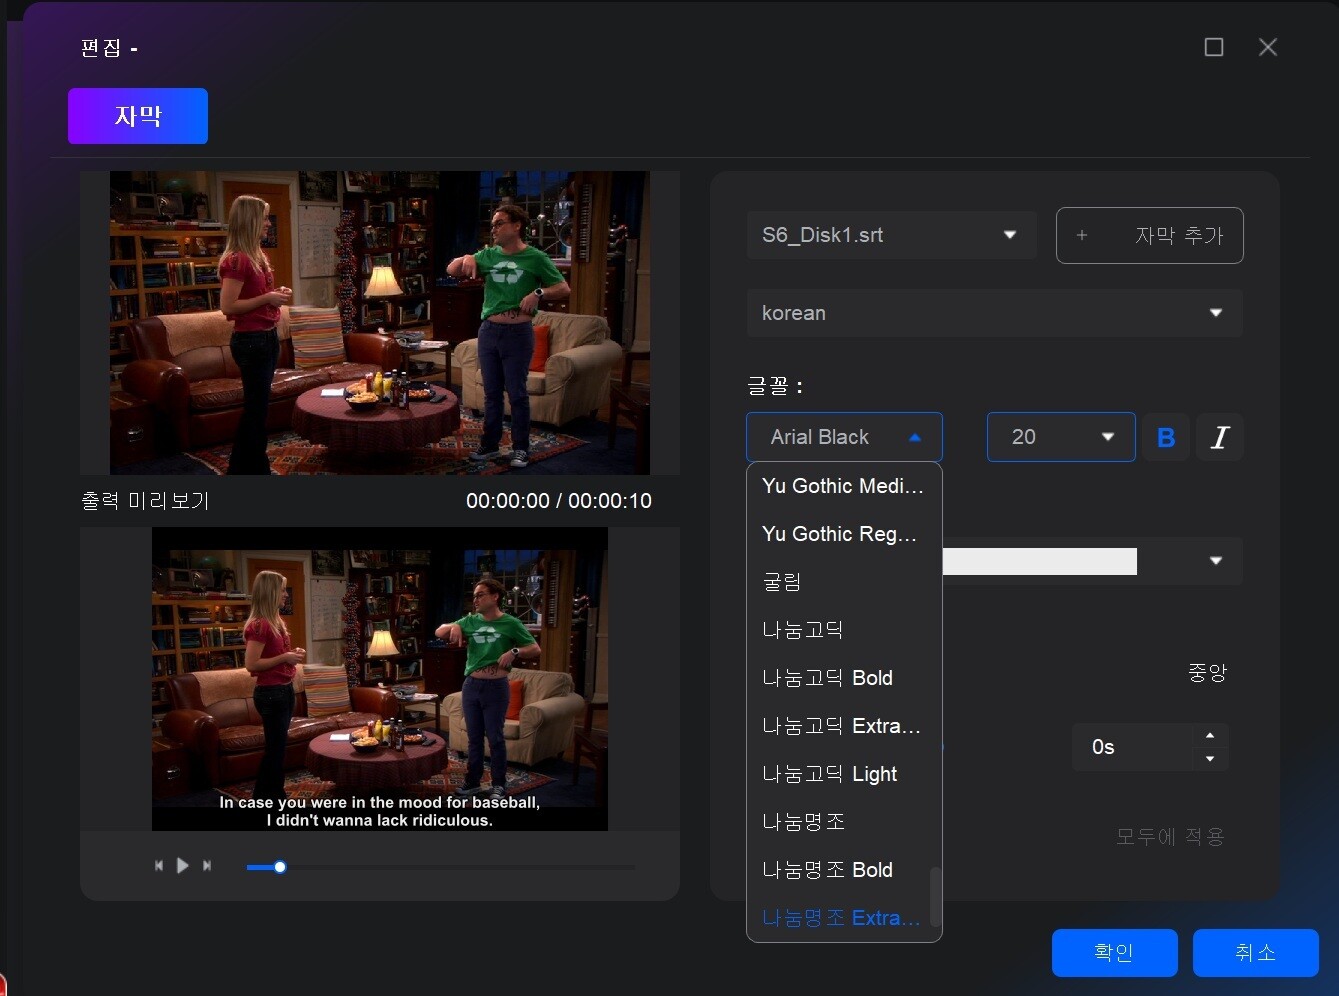Viewport: 1339px width, 996px height.
Task: Increase the delay value with up arrow
Action: (1210, 736)
